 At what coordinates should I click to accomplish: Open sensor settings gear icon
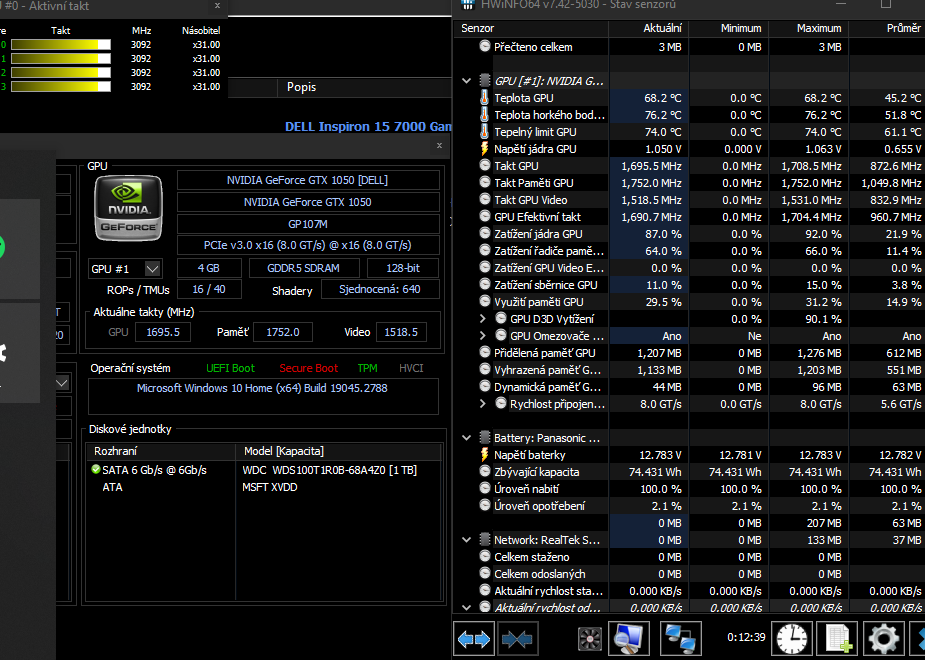point(883,637)
